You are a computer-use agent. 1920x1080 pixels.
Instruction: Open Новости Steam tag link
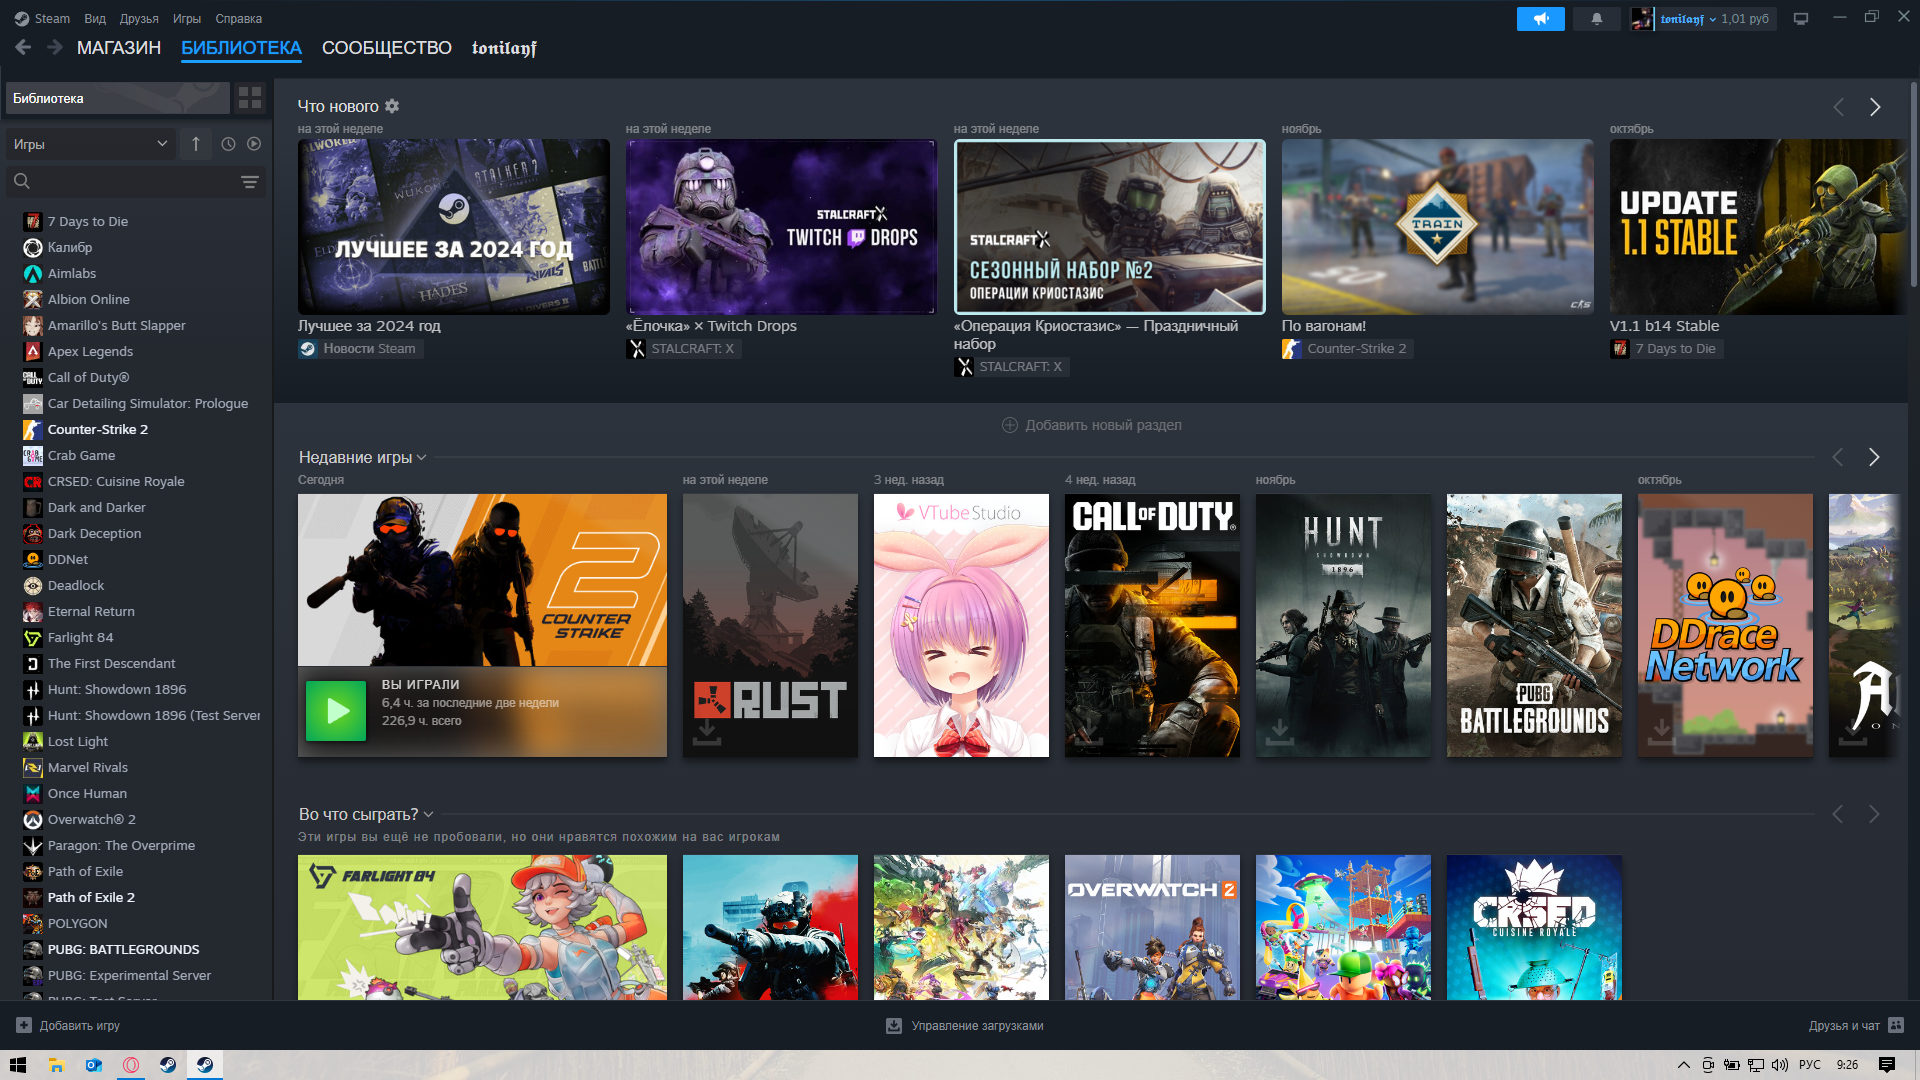[360, 348]
